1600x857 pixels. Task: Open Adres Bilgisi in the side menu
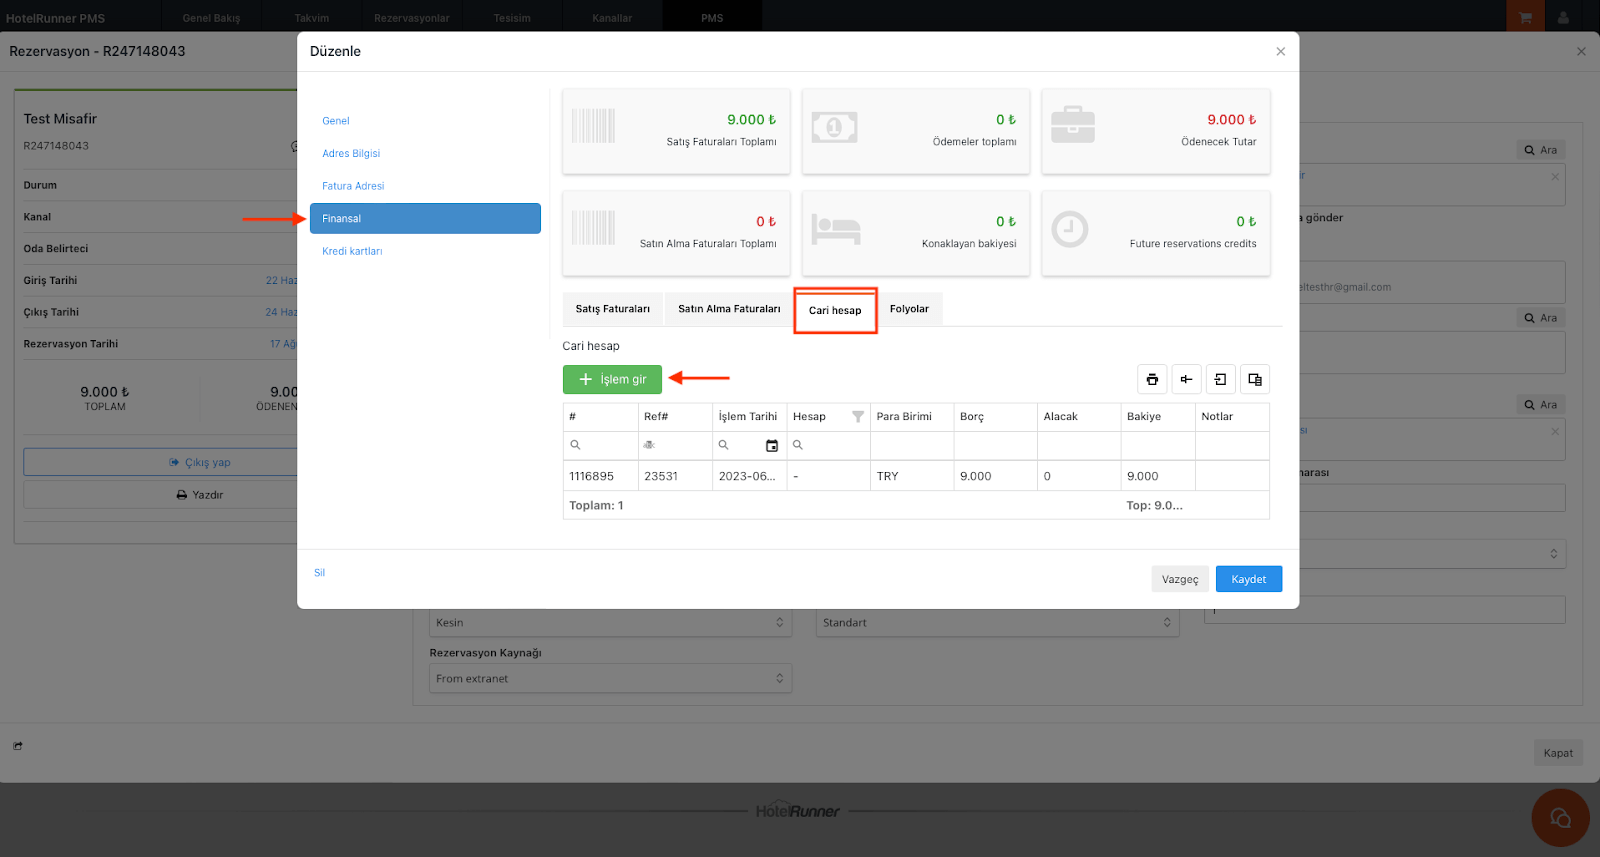[351, 154]
